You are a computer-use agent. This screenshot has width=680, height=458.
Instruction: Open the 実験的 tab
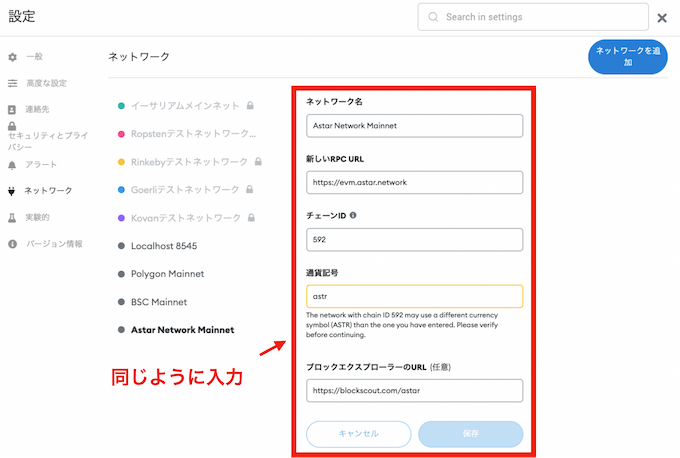tap(37, 217)
